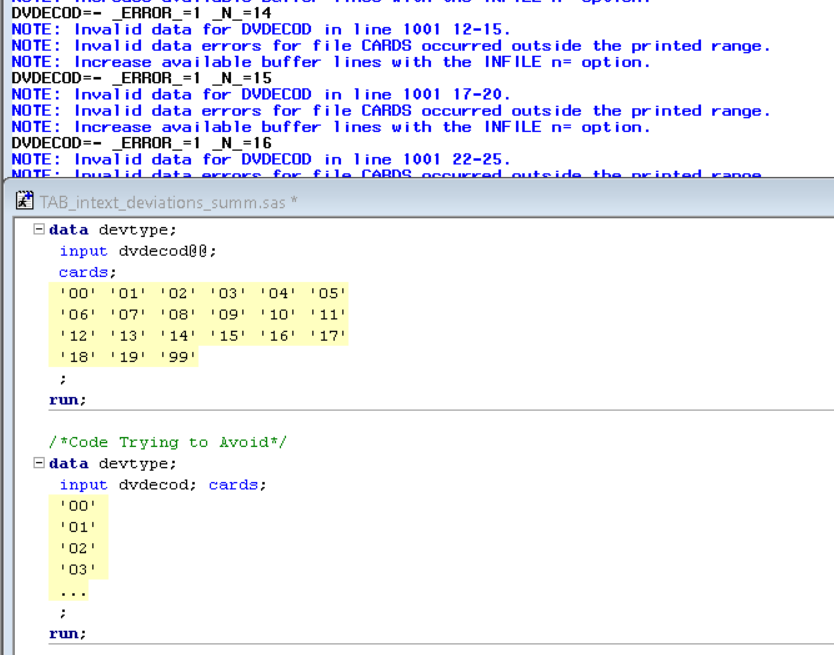834x655 pixels.
Task: Click the '03' line in second data step
Action: pos(78,569)
